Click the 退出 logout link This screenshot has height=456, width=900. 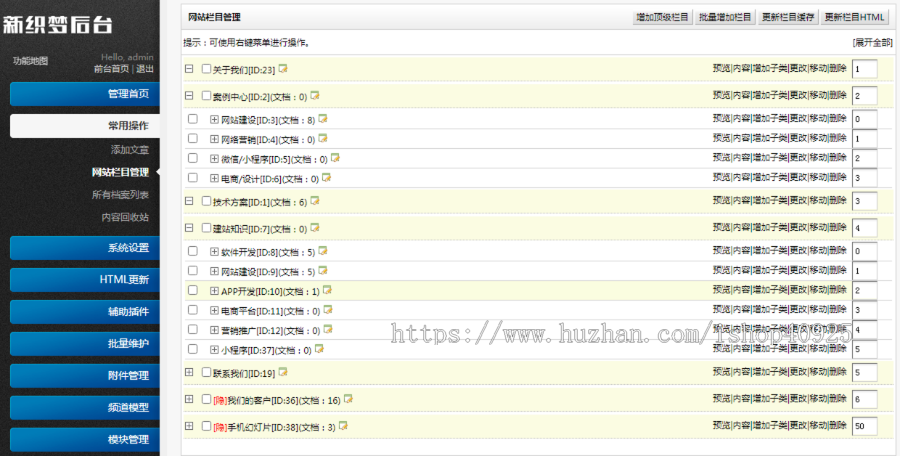(145, 69)
